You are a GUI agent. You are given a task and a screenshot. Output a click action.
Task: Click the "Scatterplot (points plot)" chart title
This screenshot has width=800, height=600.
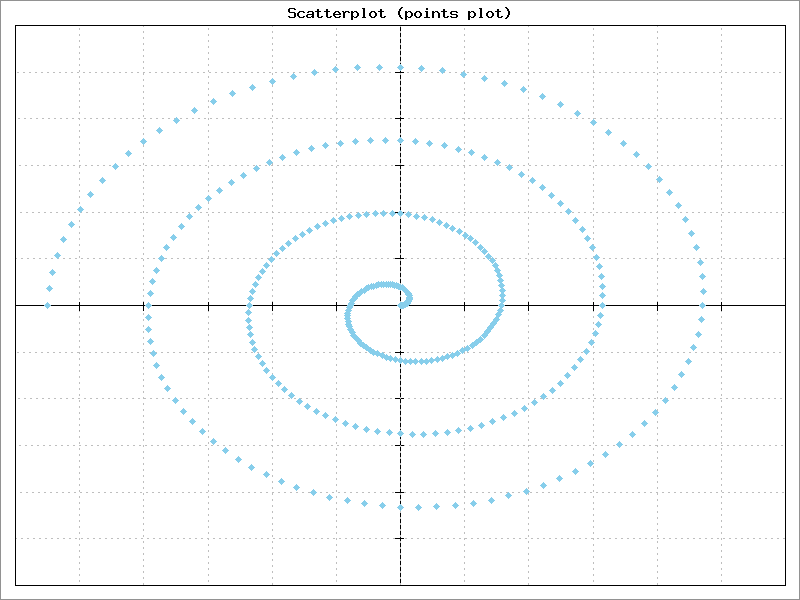(x=400, y=13)
